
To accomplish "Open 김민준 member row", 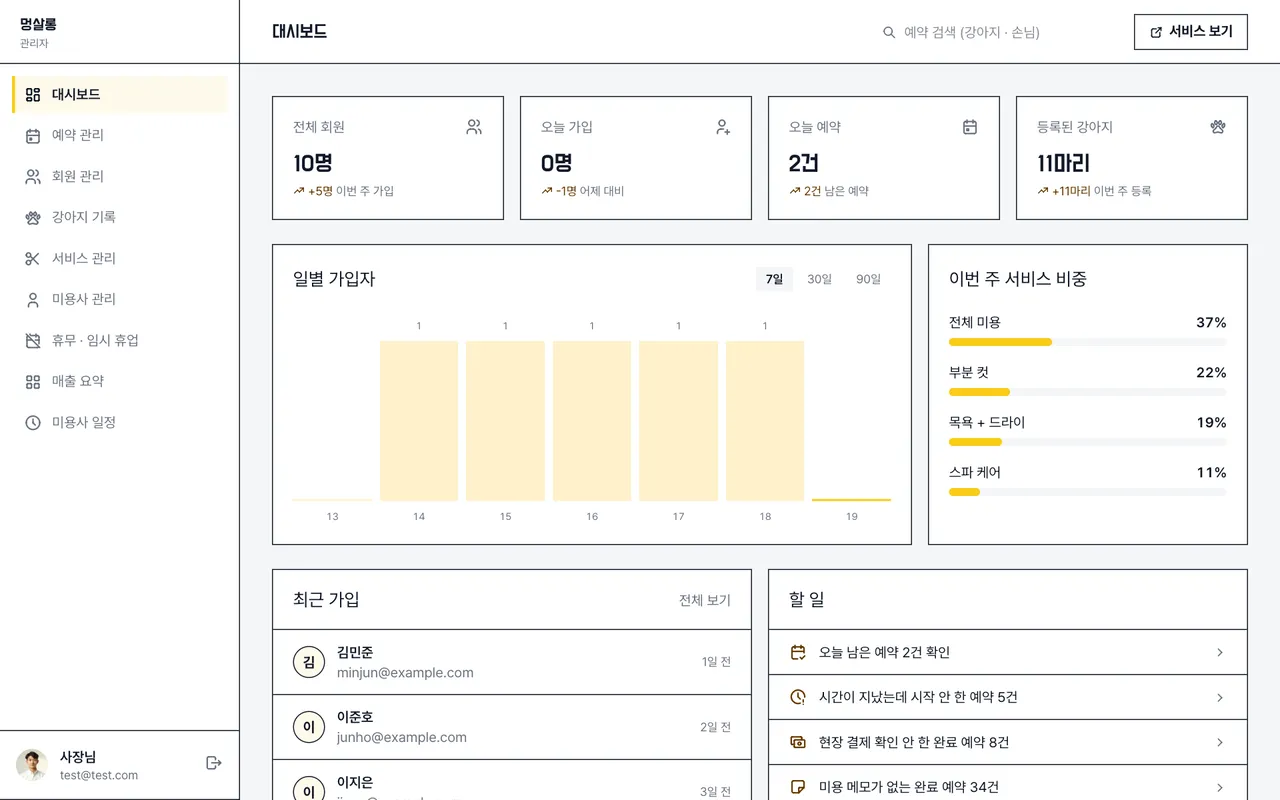I will click(512, 662).
